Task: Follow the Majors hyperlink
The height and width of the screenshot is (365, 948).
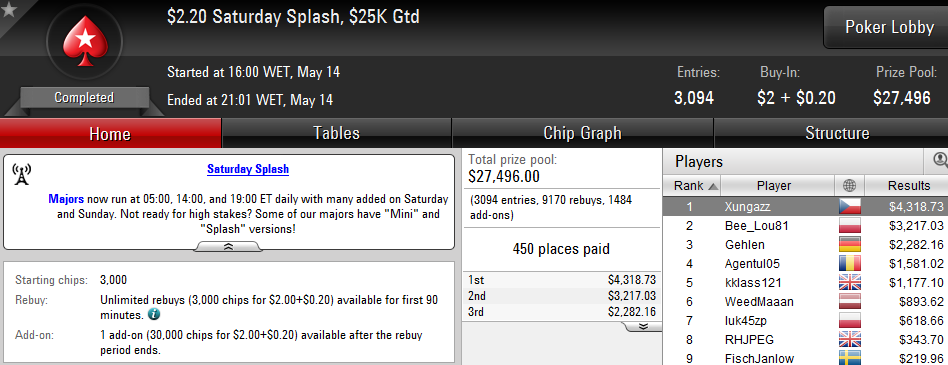Action: click(x=67, y=199)
